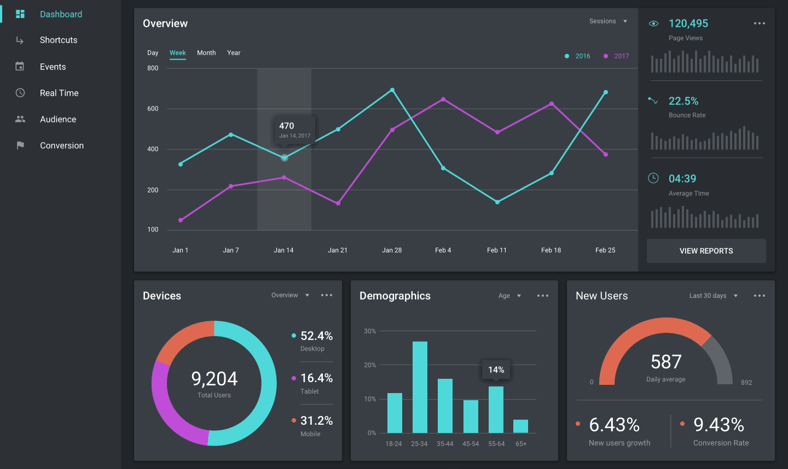Toggle the 2016 series legend

(x=577, y=56)
